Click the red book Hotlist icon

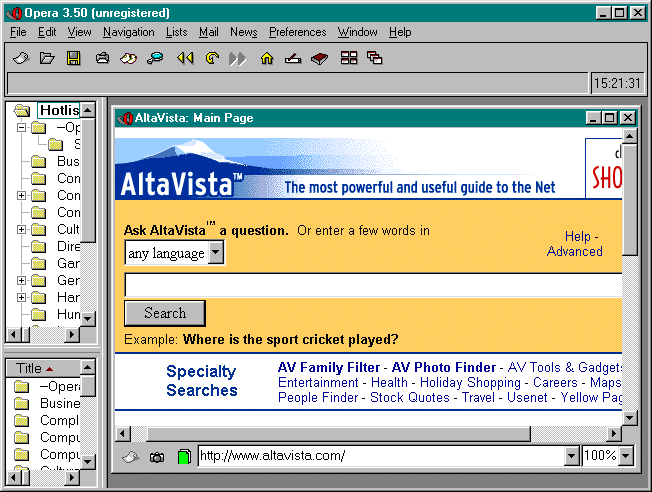click(319, 59)
